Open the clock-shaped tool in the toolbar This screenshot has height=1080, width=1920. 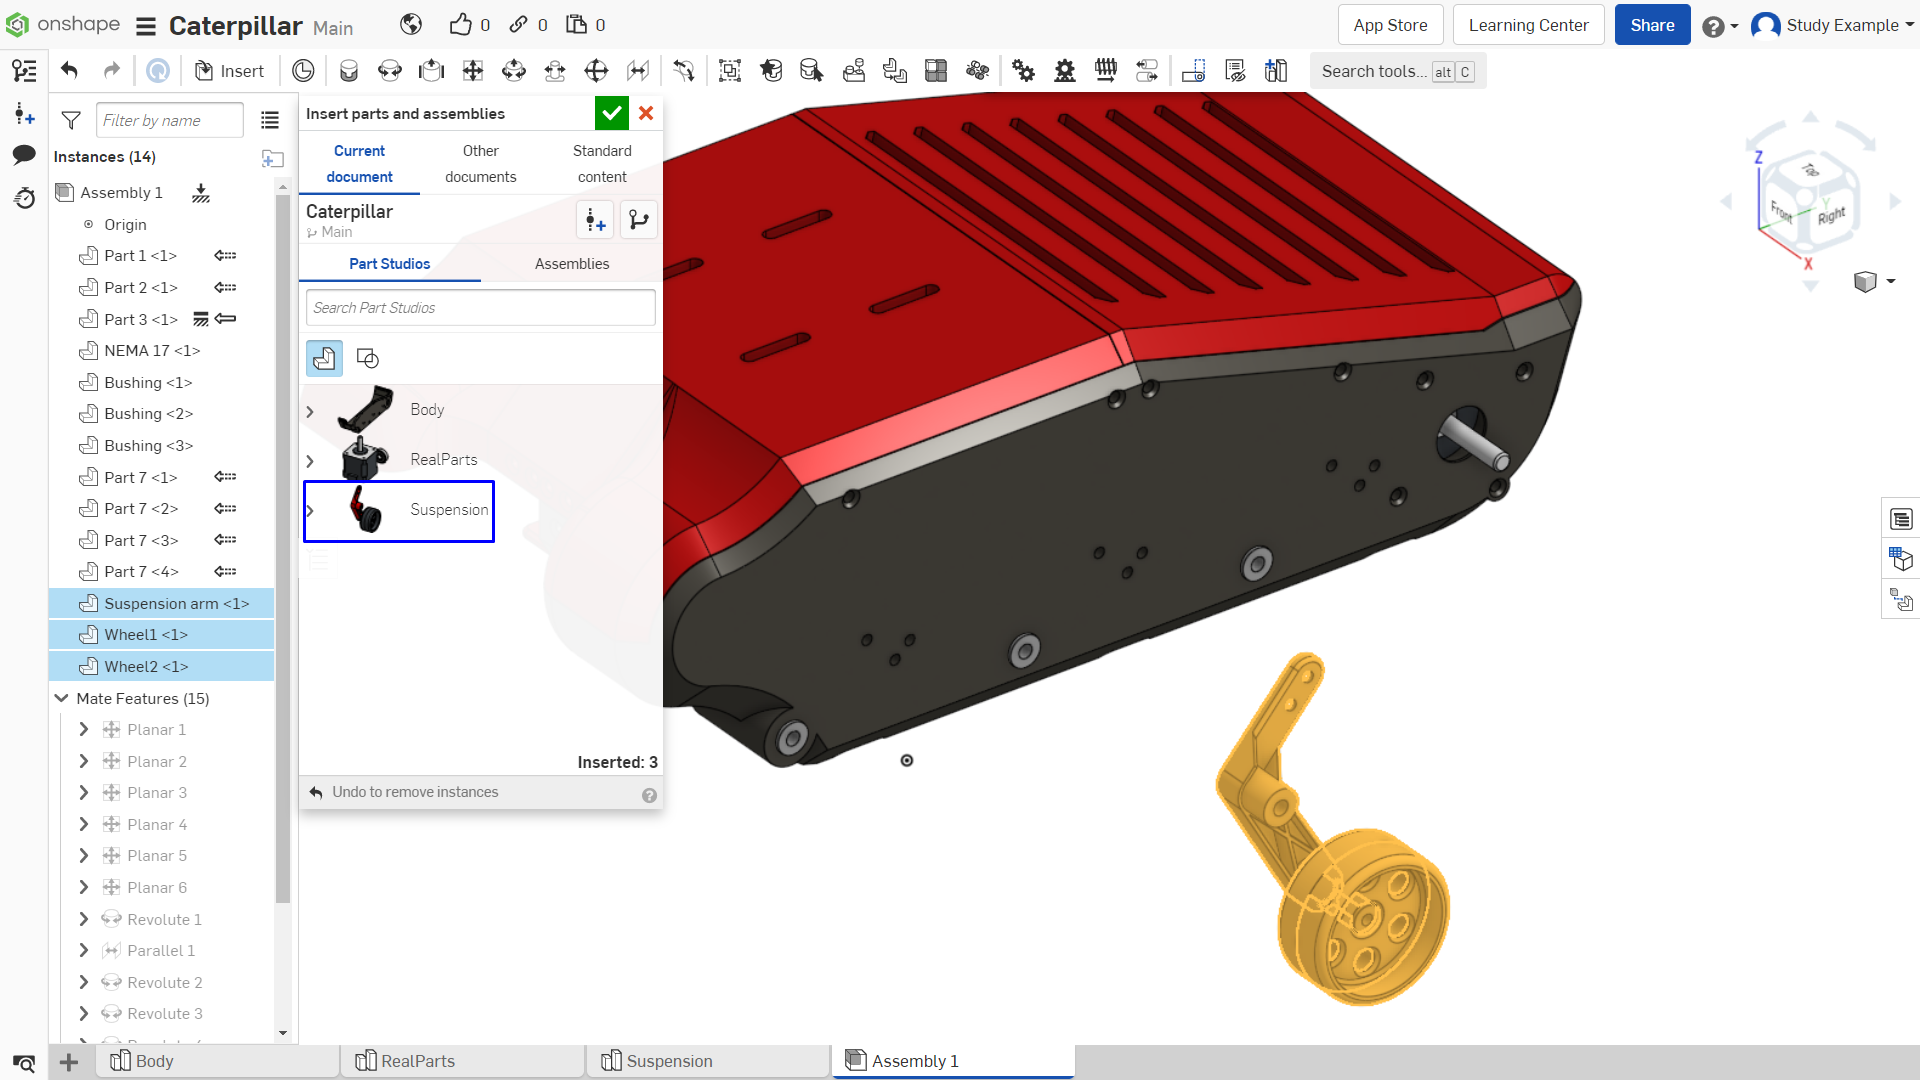303,71
